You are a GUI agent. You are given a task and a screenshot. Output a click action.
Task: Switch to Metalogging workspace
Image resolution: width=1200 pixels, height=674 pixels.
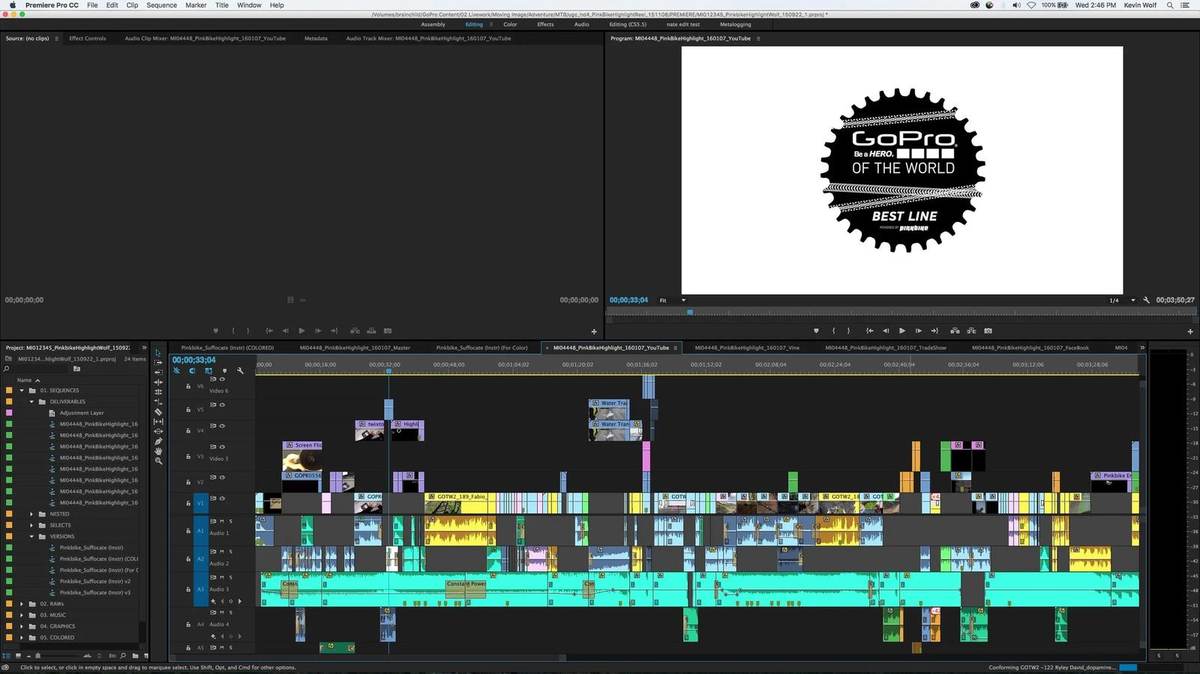pyautogui.click(x=735, y=24)
